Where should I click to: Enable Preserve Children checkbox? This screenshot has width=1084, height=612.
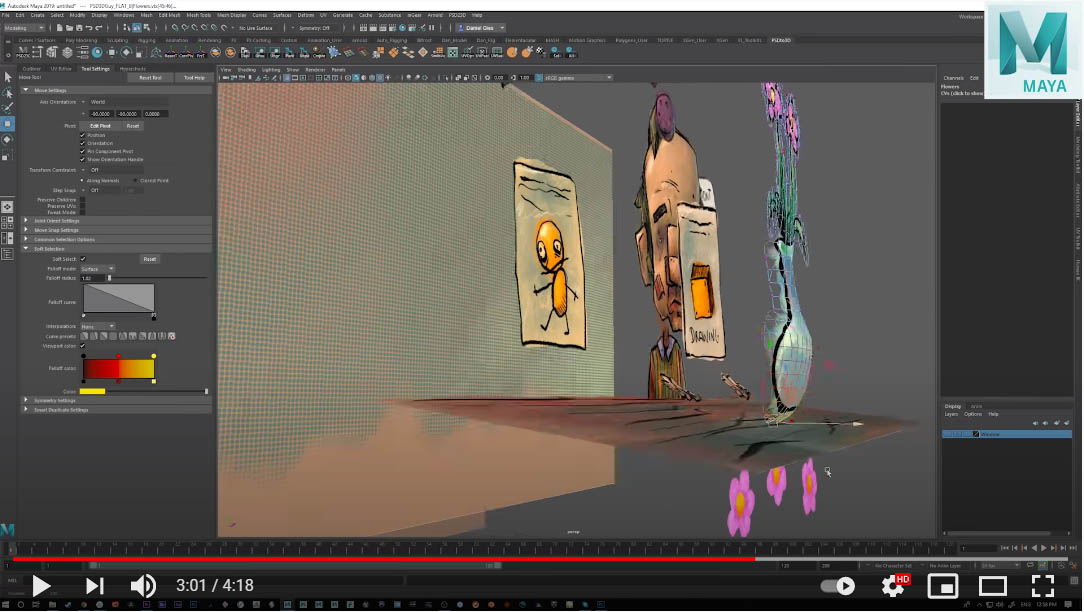coord(82,200)
